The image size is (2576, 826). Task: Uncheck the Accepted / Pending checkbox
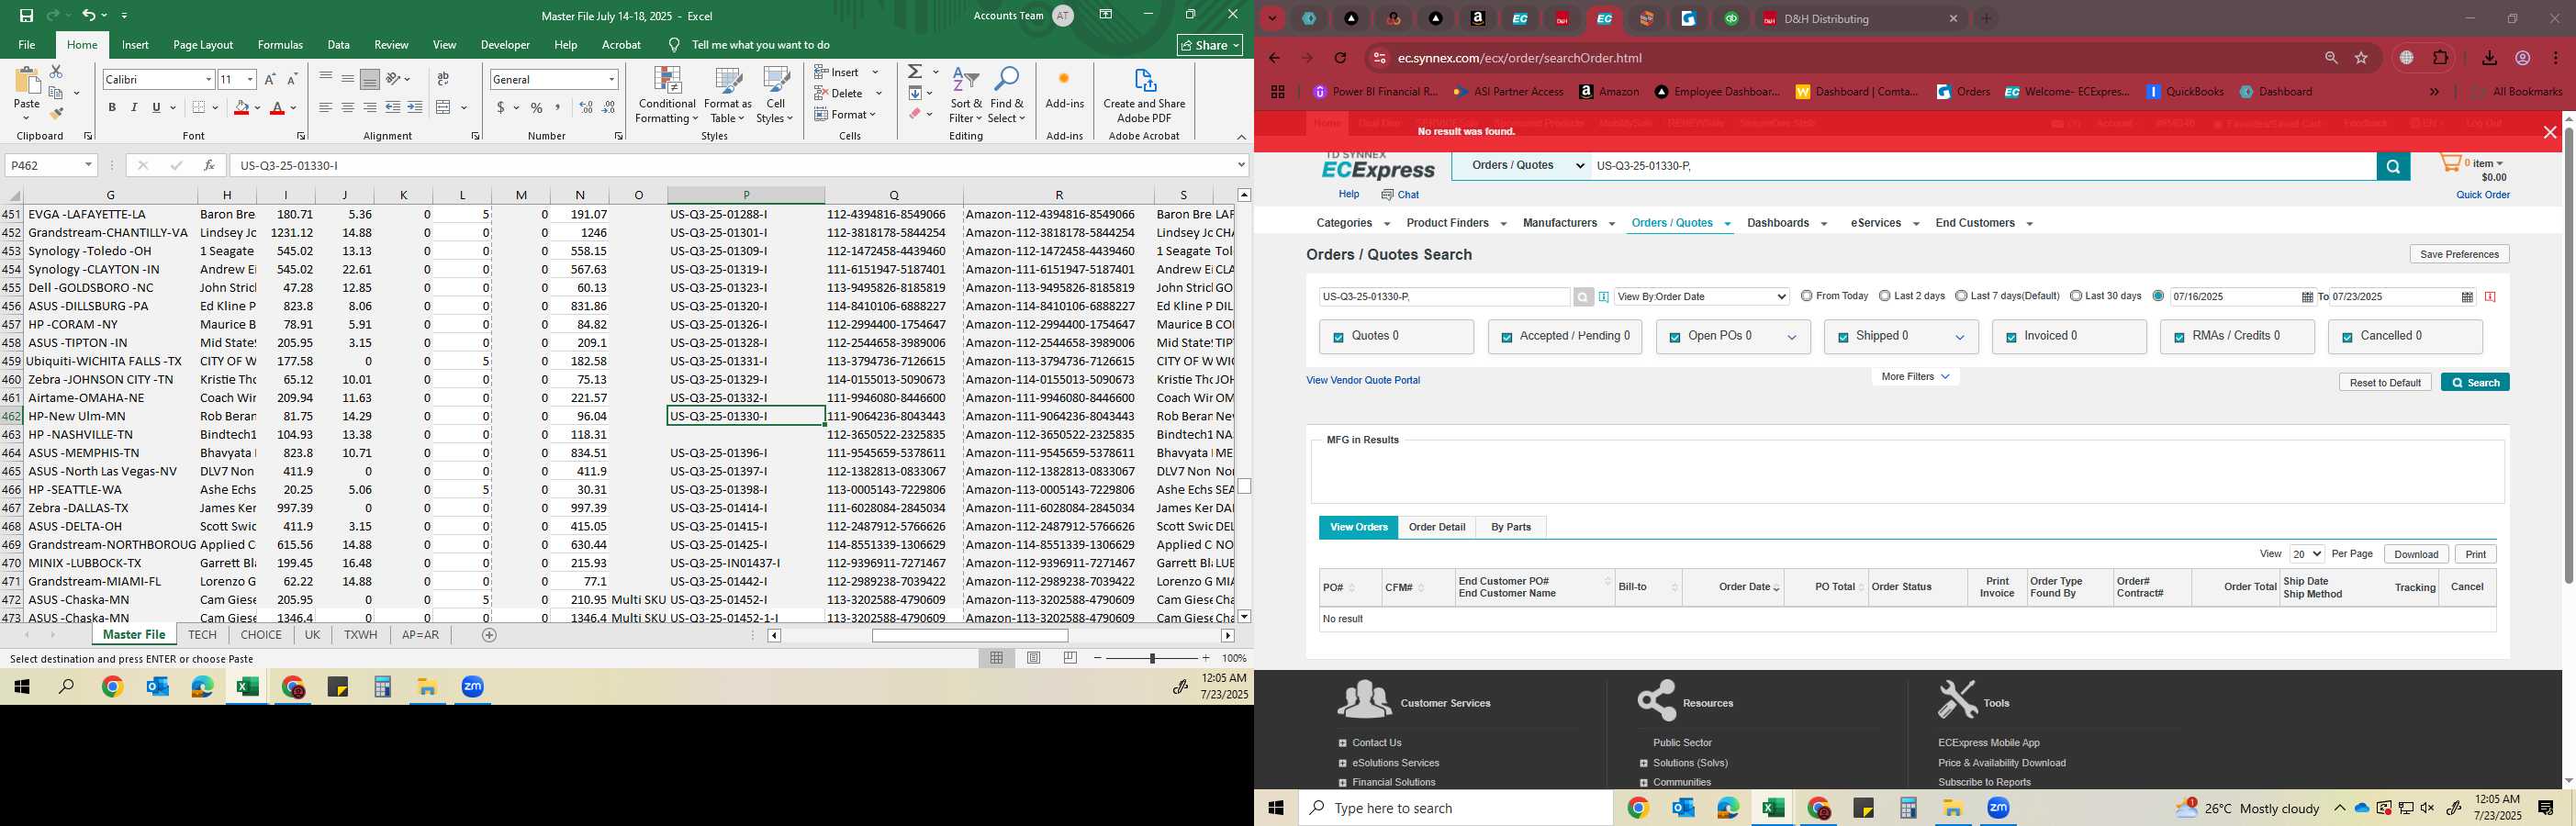coord(1506,338)
